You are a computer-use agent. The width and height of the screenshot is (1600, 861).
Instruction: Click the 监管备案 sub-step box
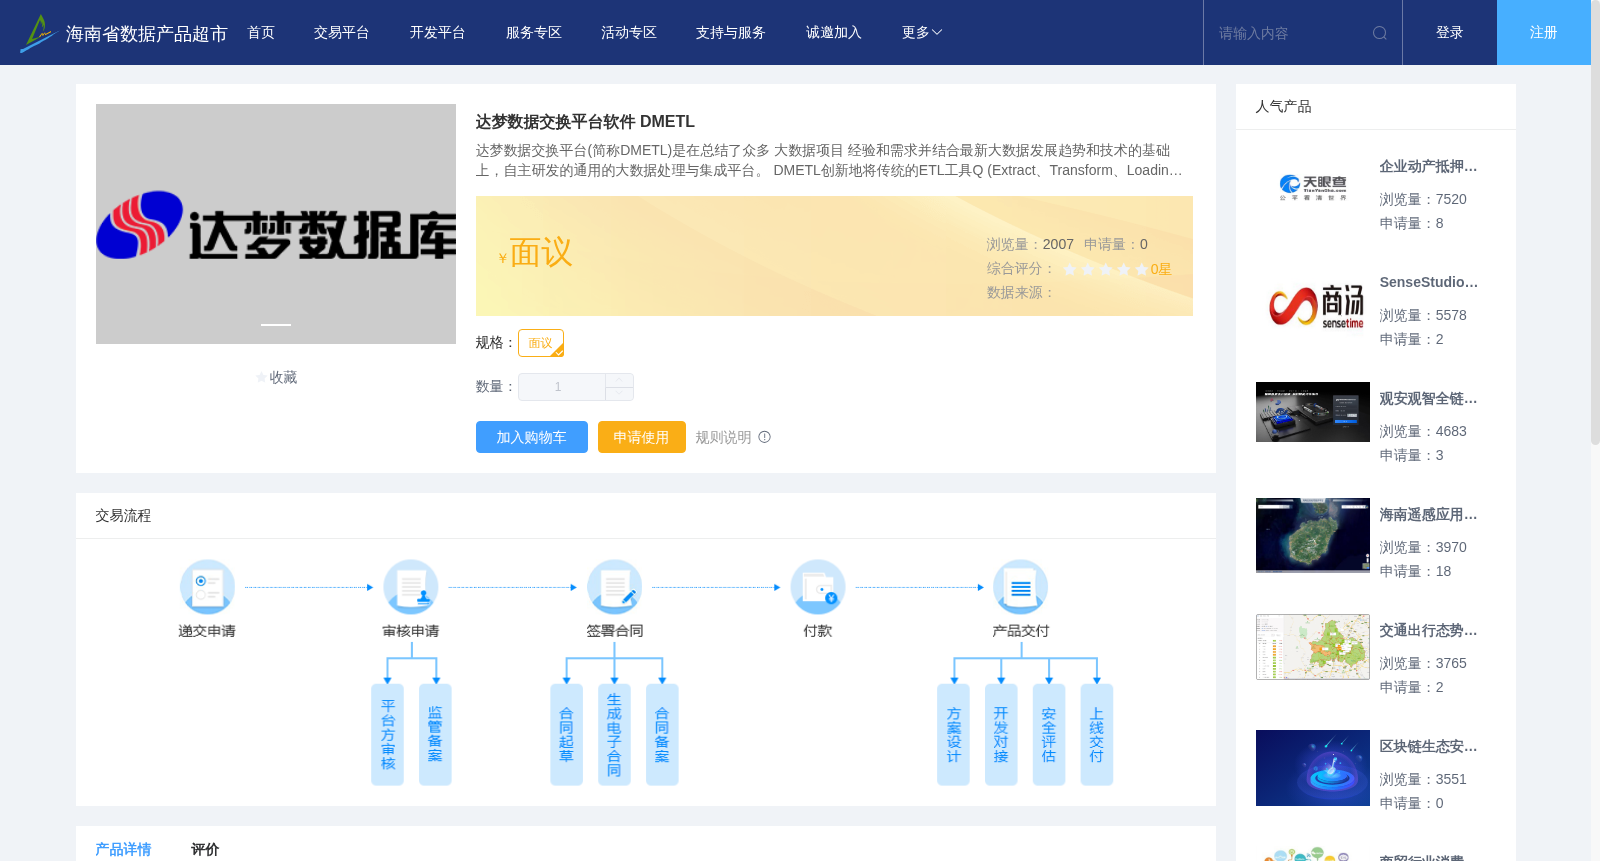pyautogui.click(x=435, y=735)
